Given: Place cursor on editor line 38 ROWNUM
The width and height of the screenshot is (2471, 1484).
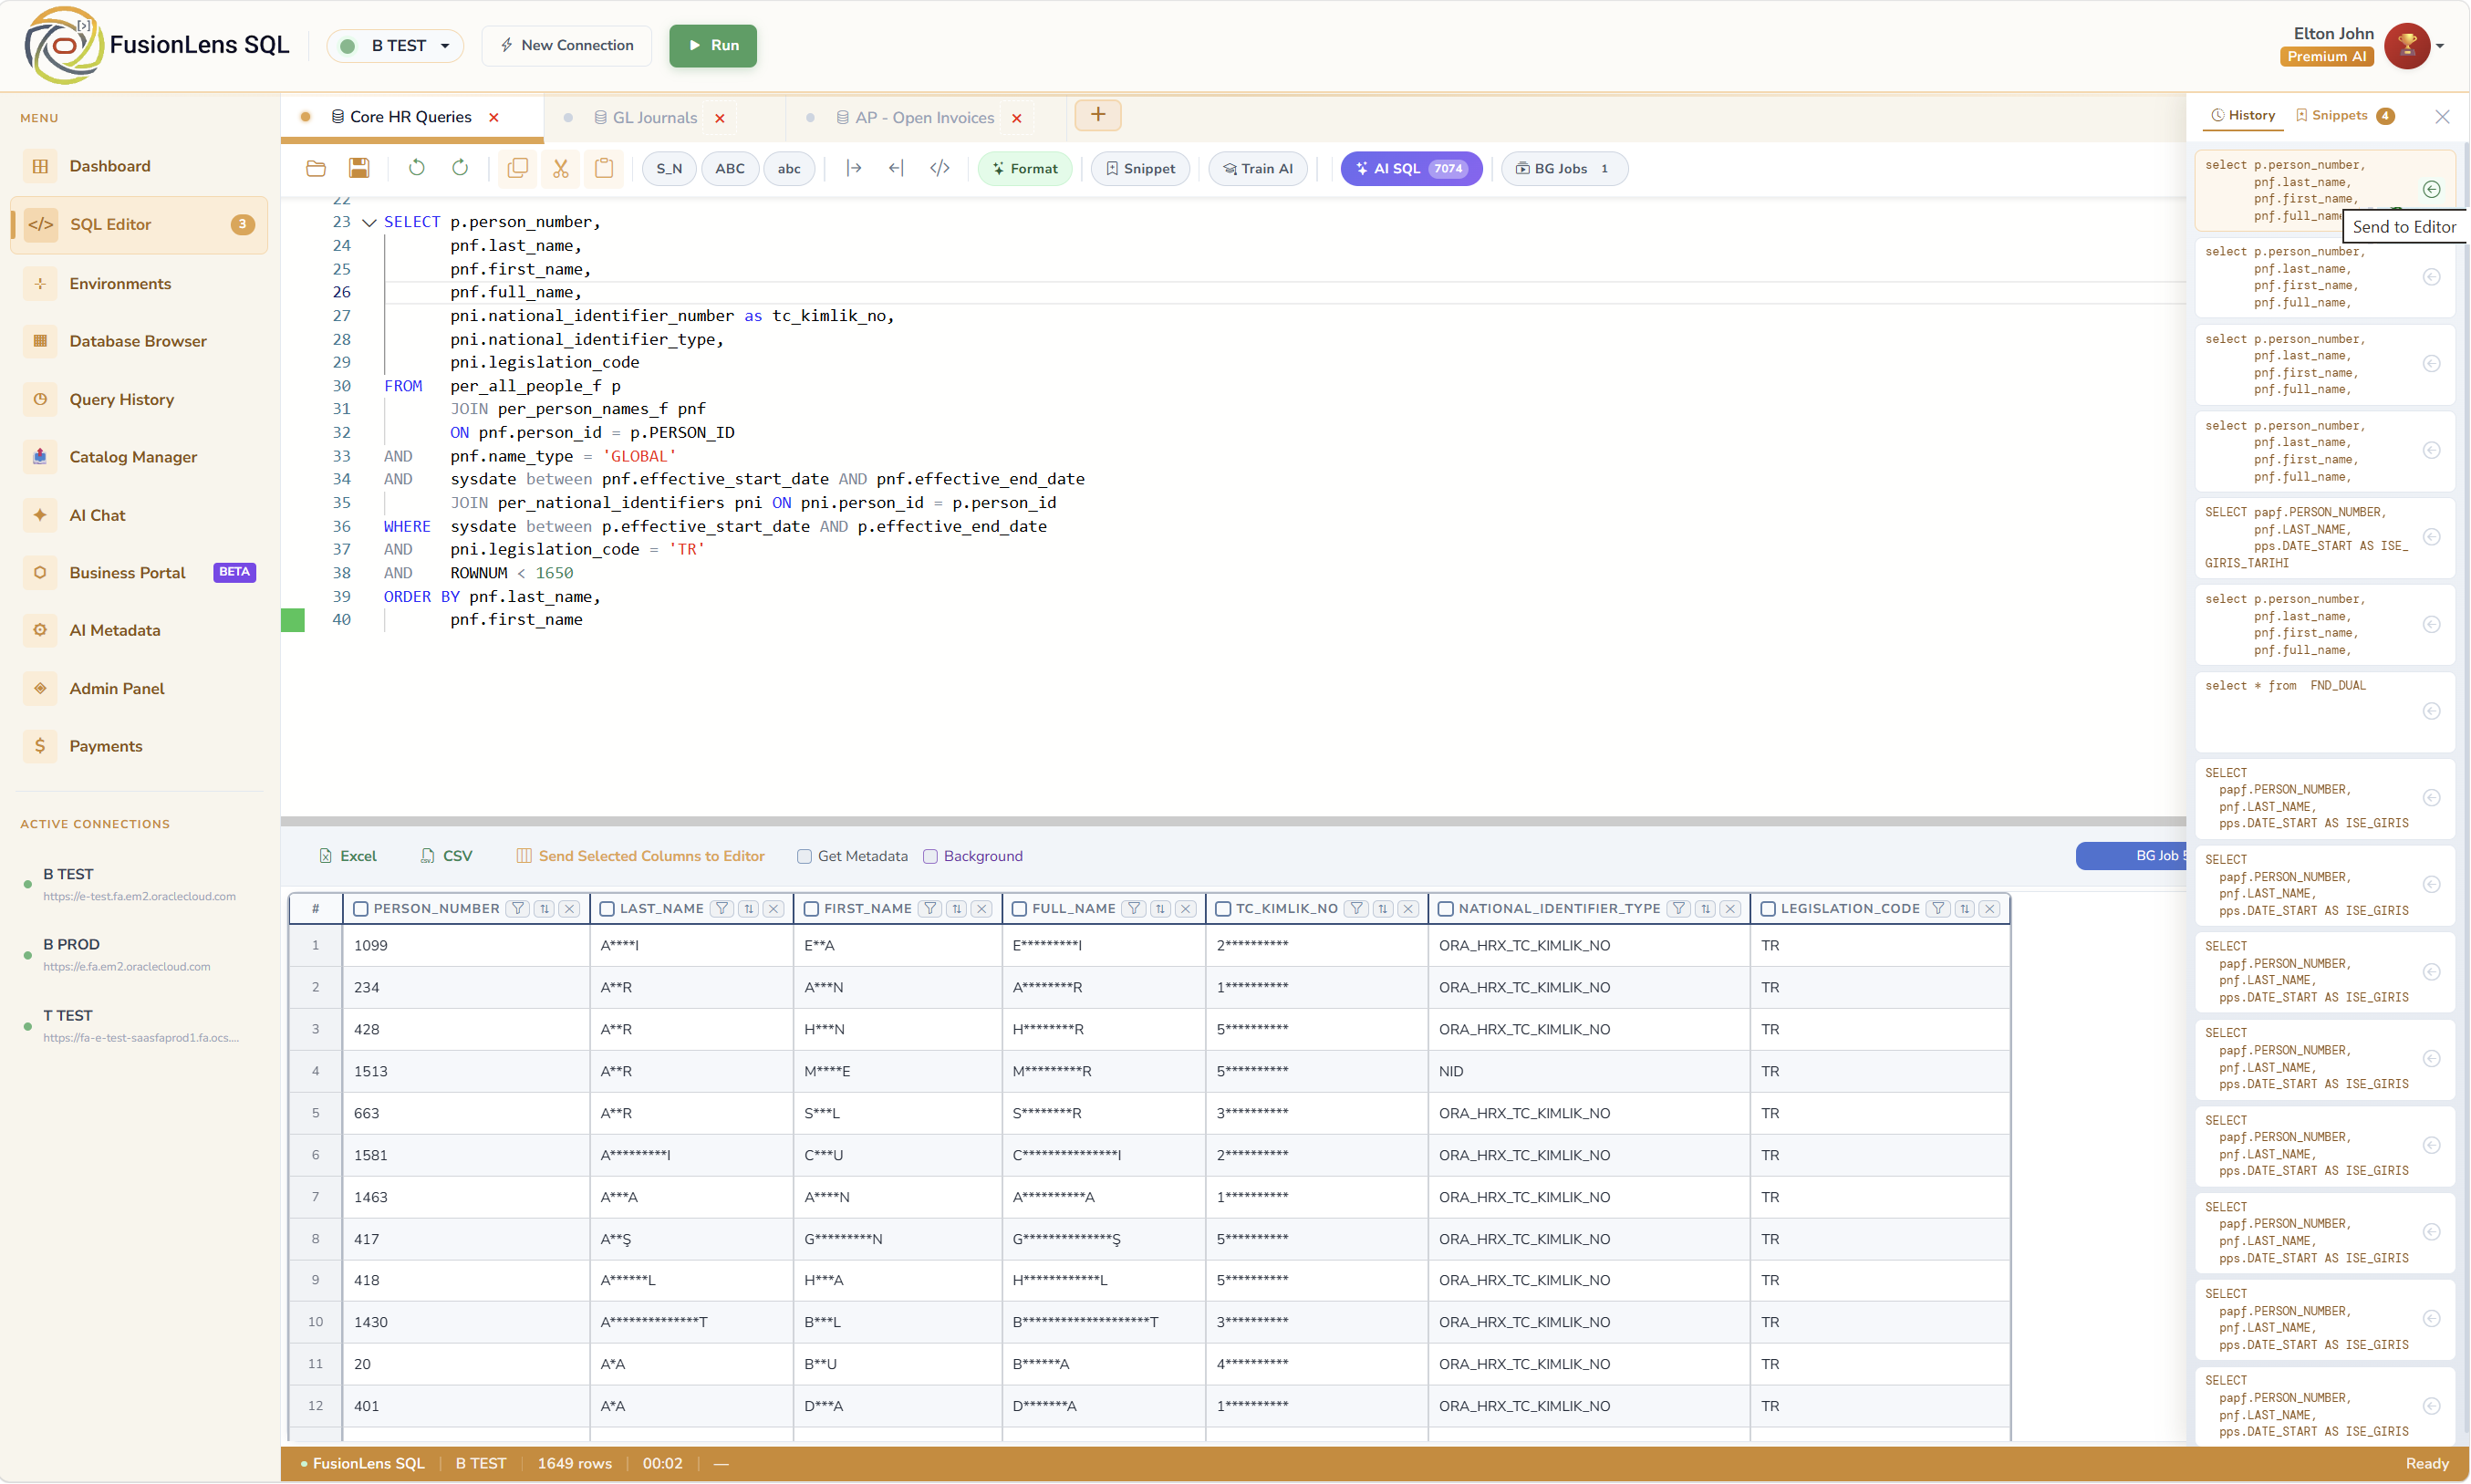Looking at the screenshot, I should pyautogui.click(x=478, y=573).
